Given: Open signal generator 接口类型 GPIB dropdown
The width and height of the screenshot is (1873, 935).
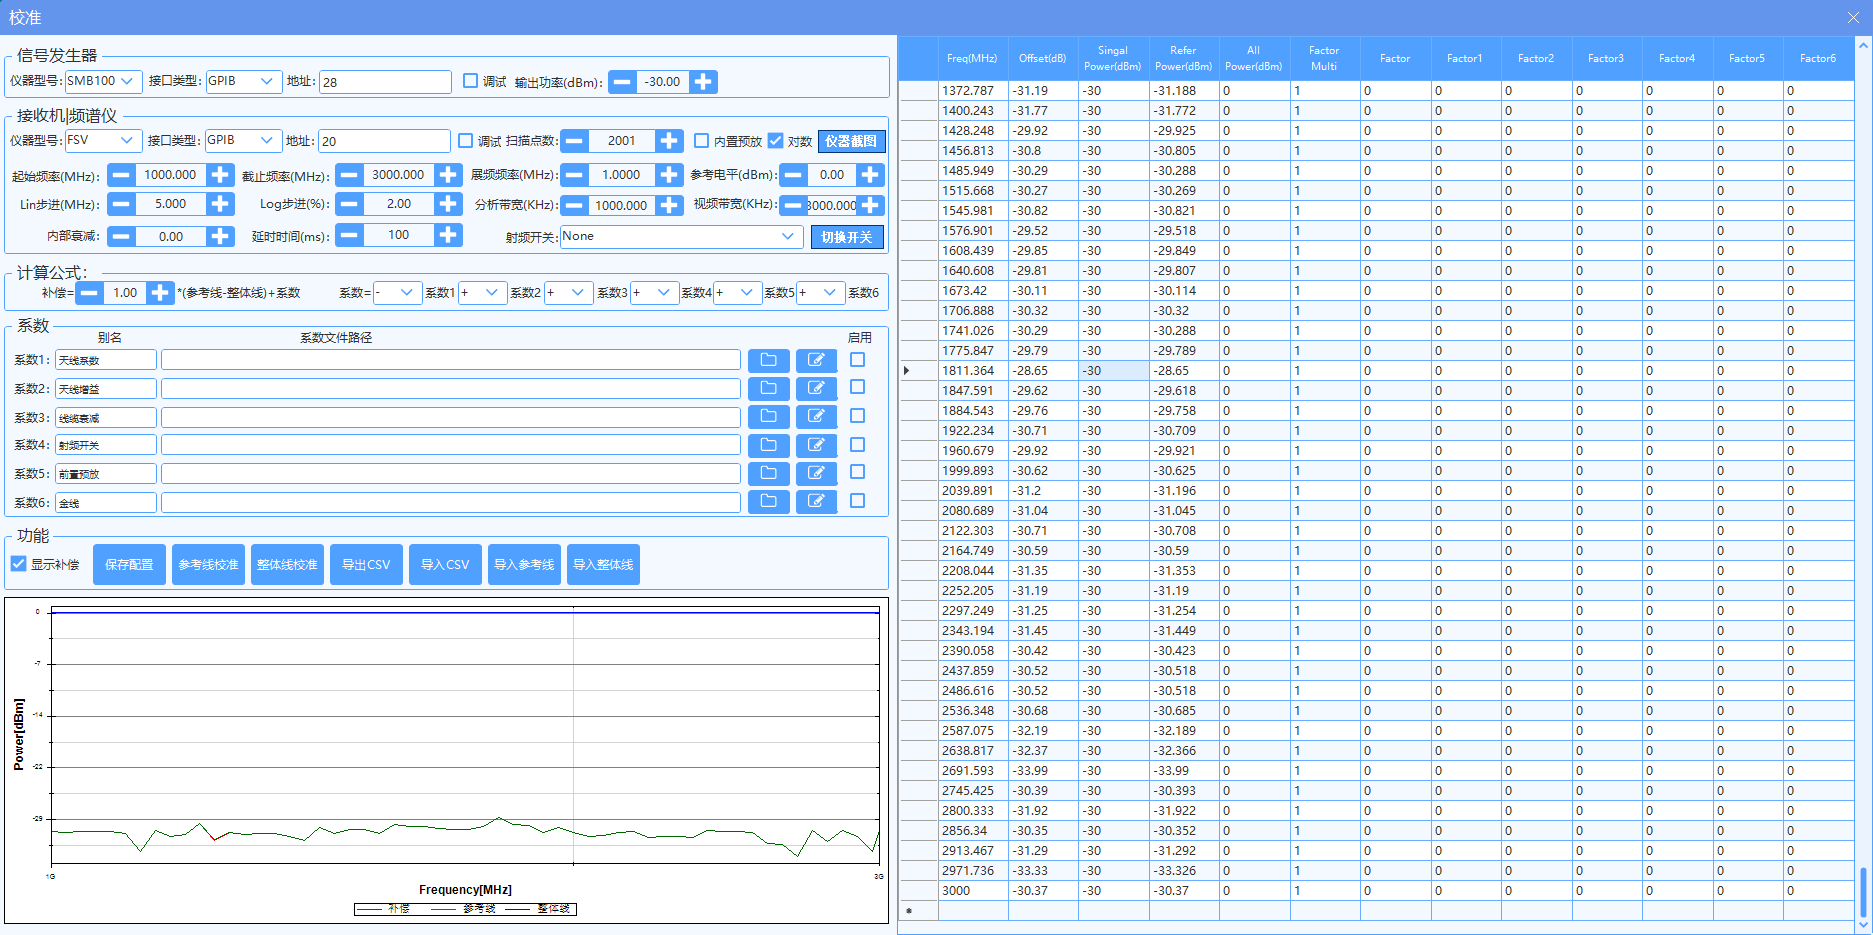Looking at the screenshot, I should (243, 81).
